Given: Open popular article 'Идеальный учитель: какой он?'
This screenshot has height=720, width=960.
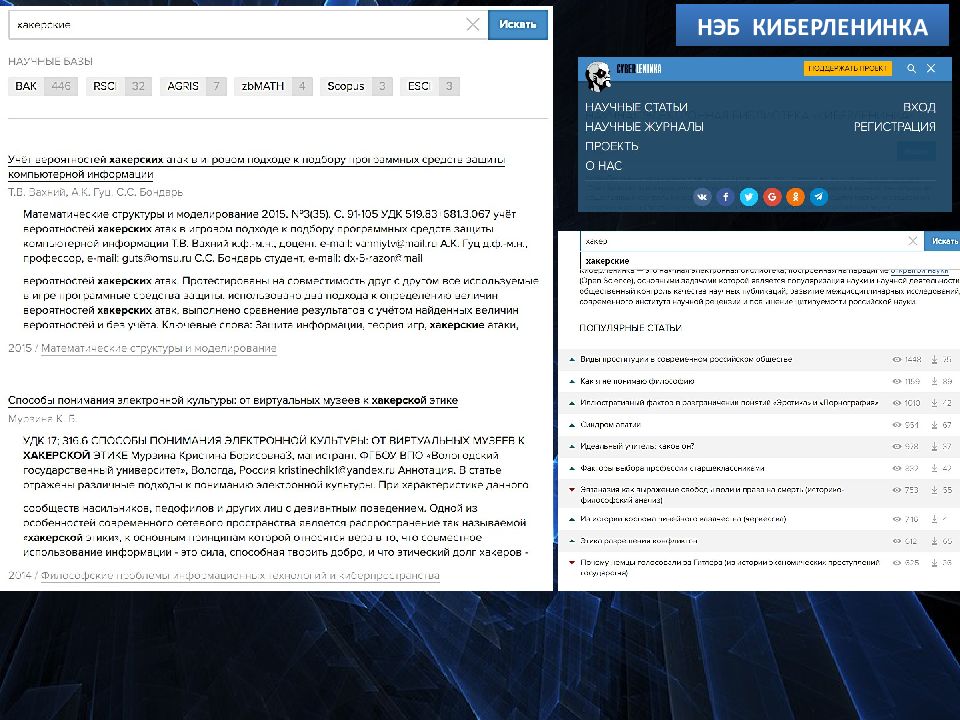Looking at the screenshot, I should [x=637, y=446].
